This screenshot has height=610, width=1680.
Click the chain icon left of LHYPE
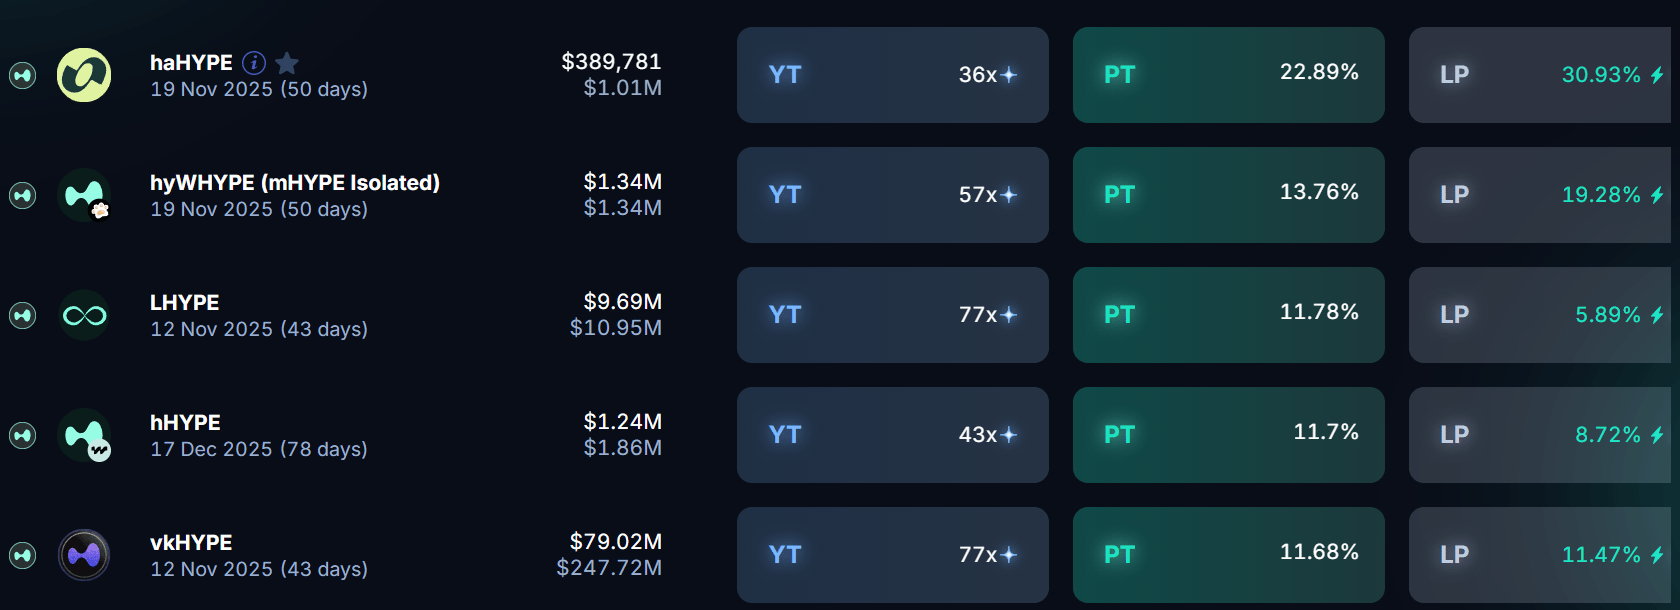(22, 315)
